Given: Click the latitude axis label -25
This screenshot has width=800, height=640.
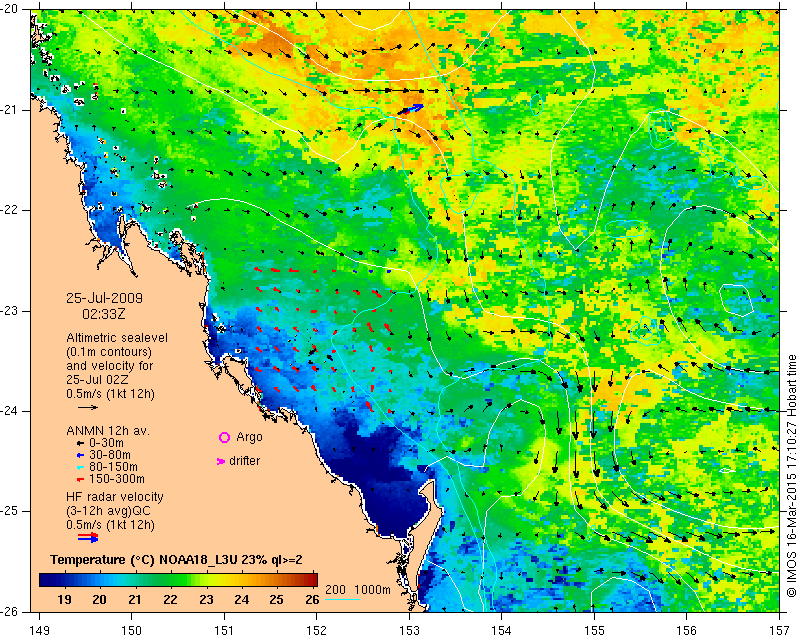Looking at the screenshot, I should 10,511.
